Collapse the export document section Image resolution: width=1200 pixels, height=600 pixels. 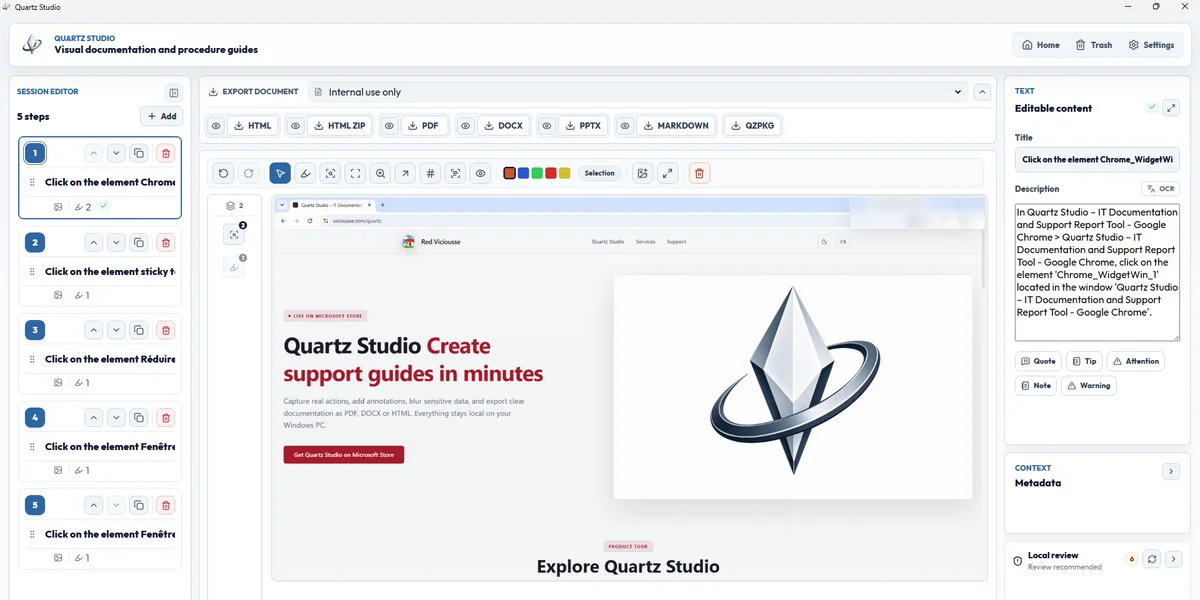coord(982,92)
